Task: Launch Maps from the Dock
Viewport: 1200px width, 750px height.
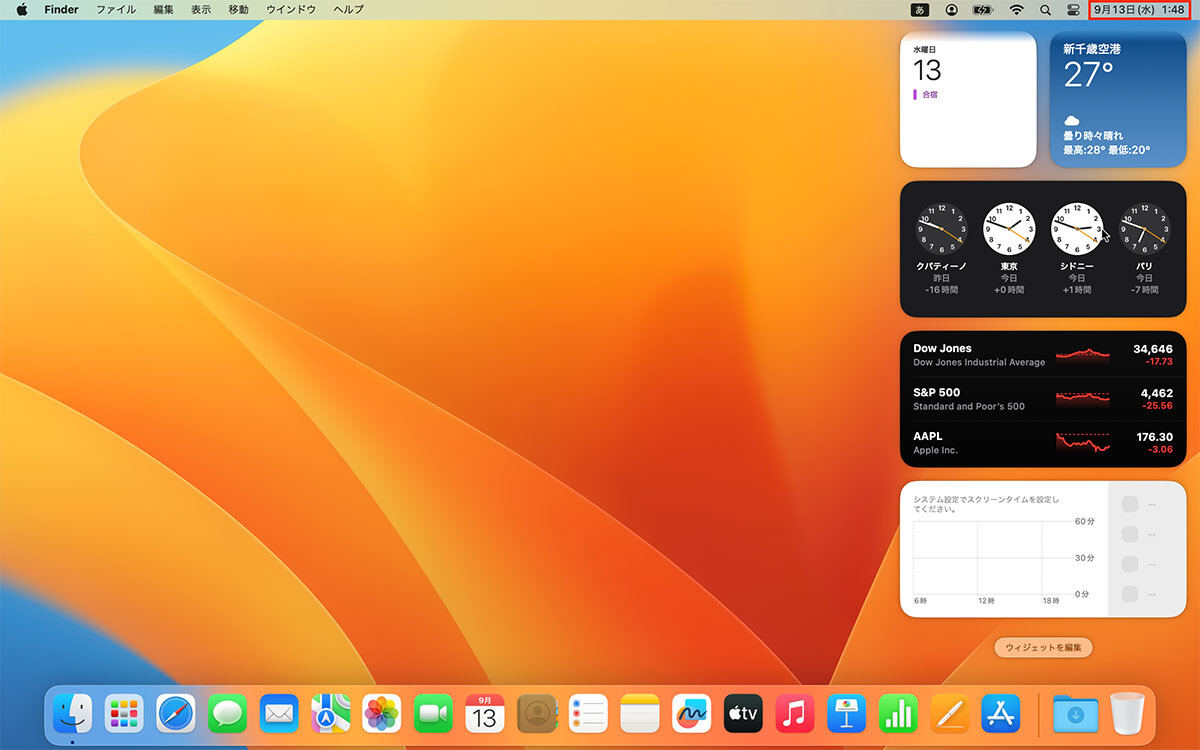Action: click(330, 714)
